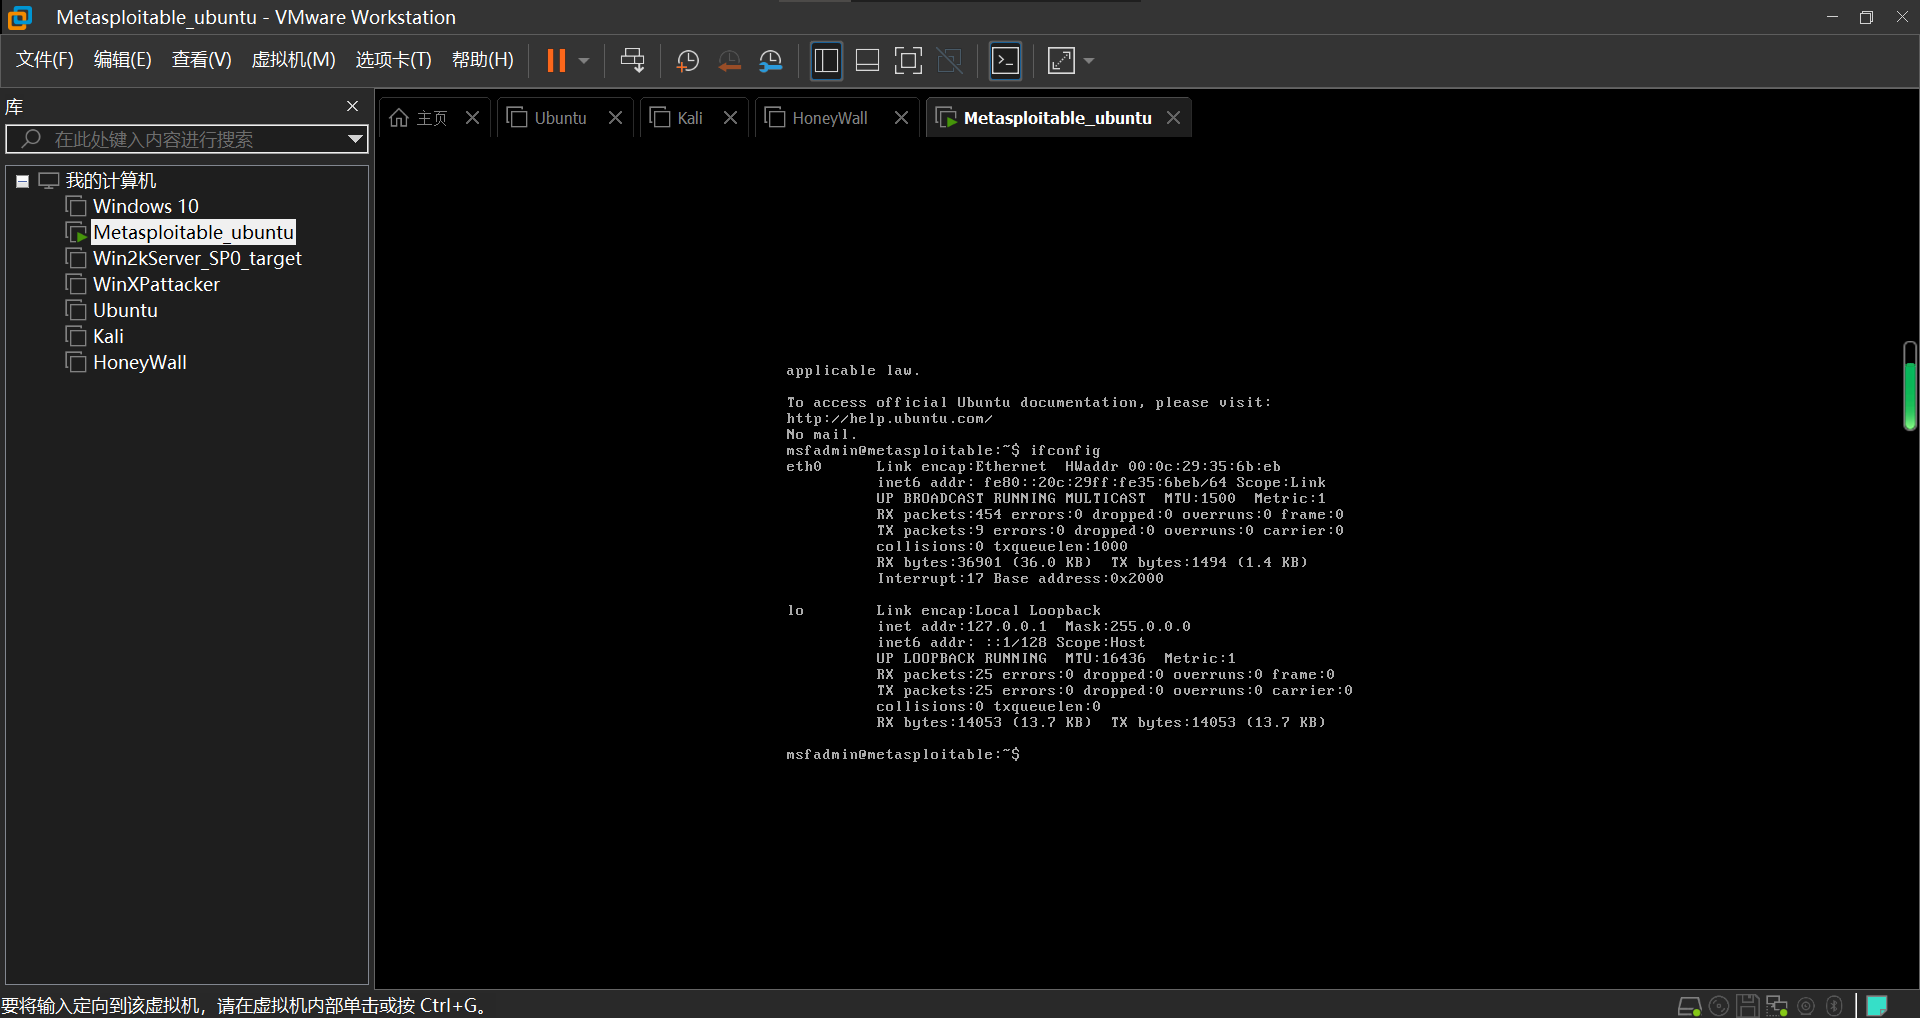The width and height of the screenshot is (1920, 1018).
Task: Open the 虚拟机(M) menu
Action: [293, 60]
